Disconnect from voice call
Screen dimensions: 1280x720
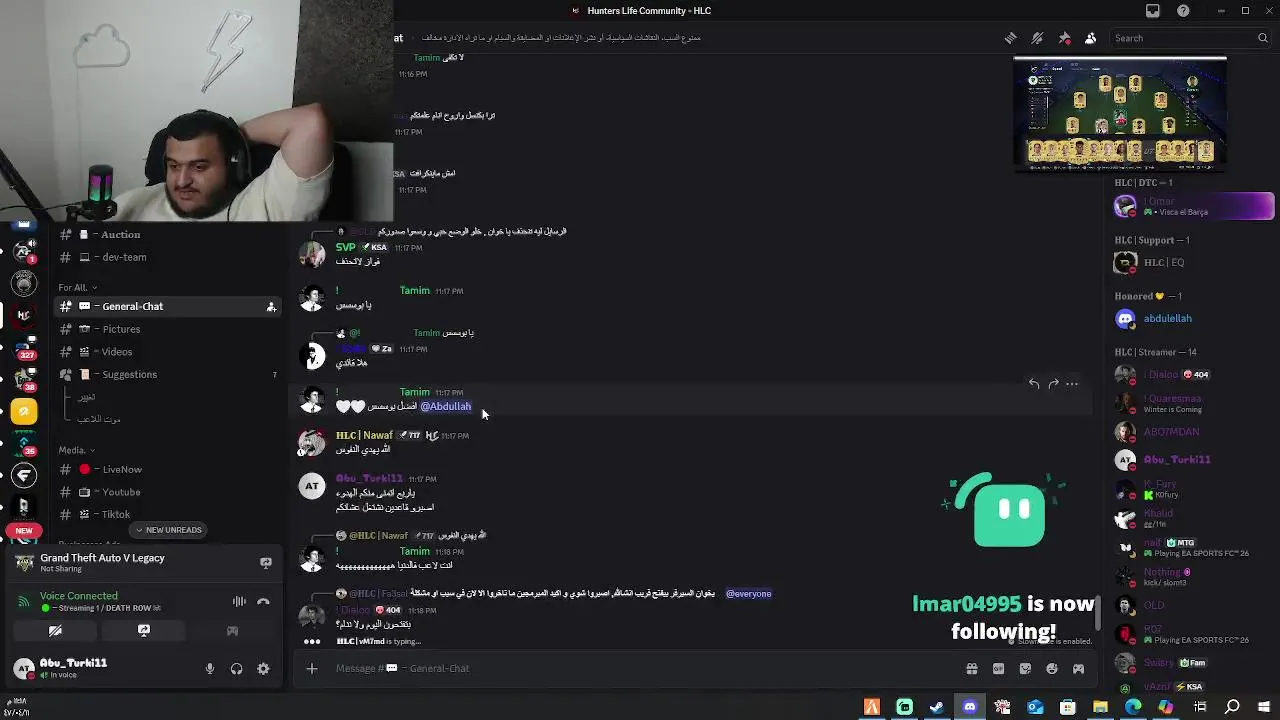263,602
